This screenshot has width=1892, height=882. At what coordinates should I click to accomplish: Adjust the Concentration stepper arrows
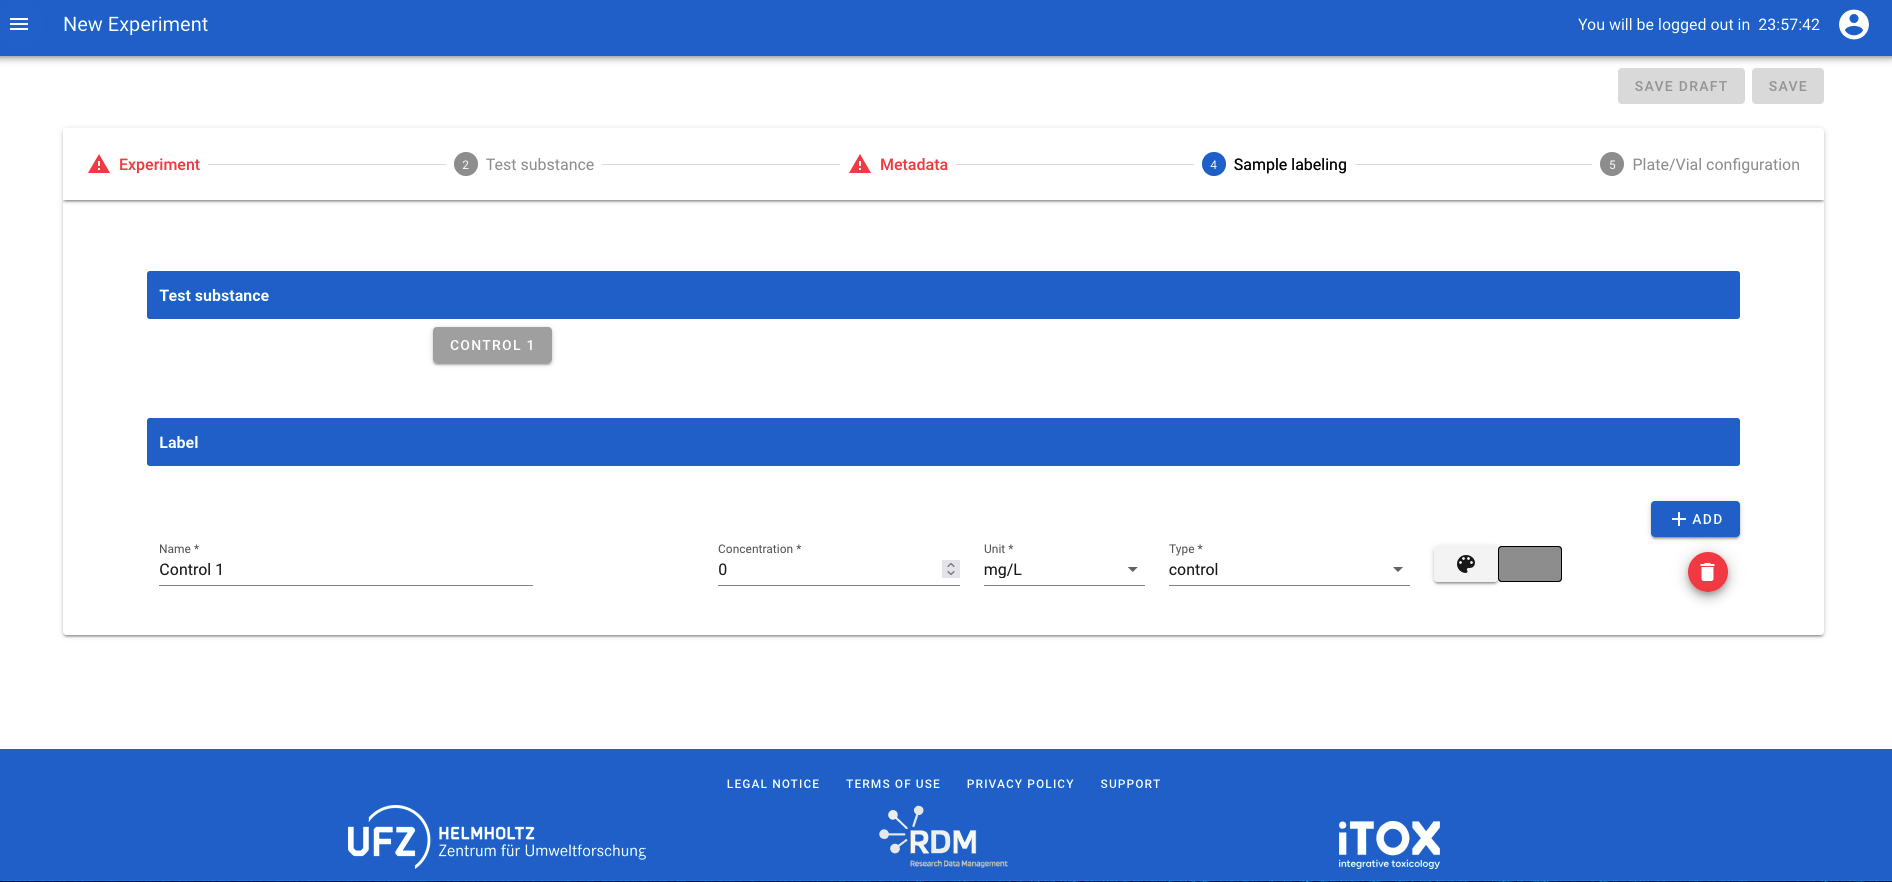pyautogui.click(x=950, y=569)
